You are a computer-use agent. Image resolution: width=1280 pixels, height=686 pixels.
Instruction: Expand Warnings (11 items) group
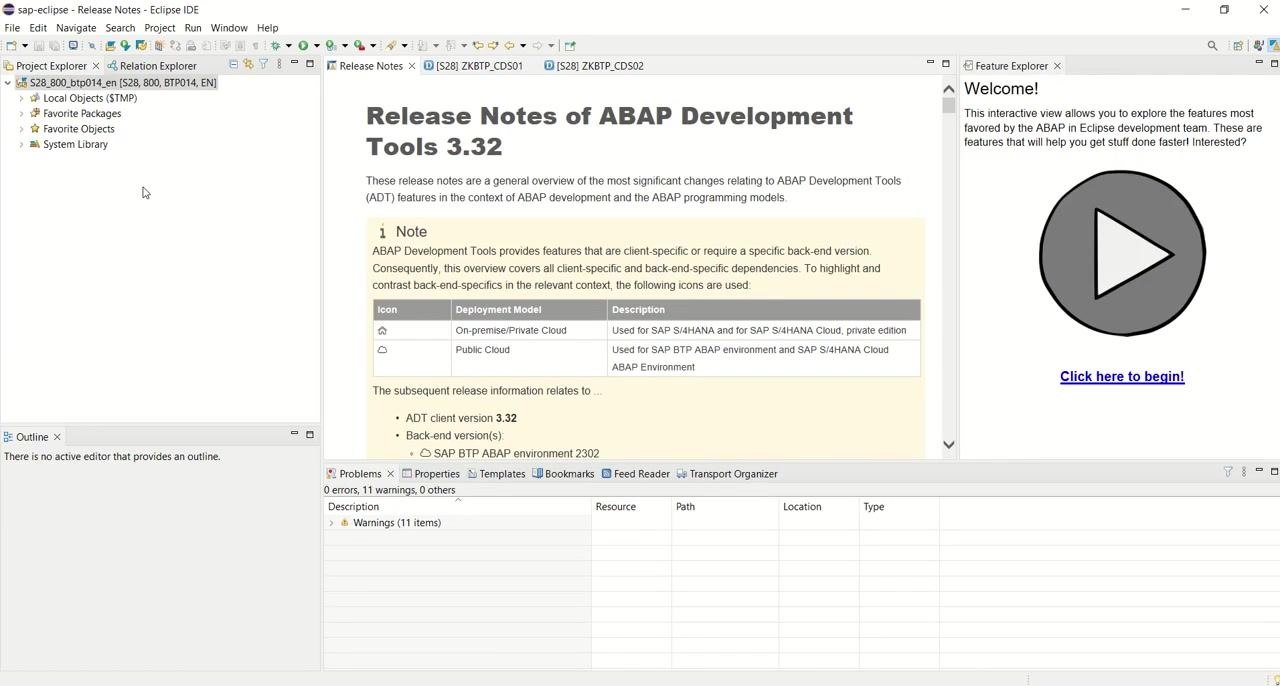coord(332,523)
